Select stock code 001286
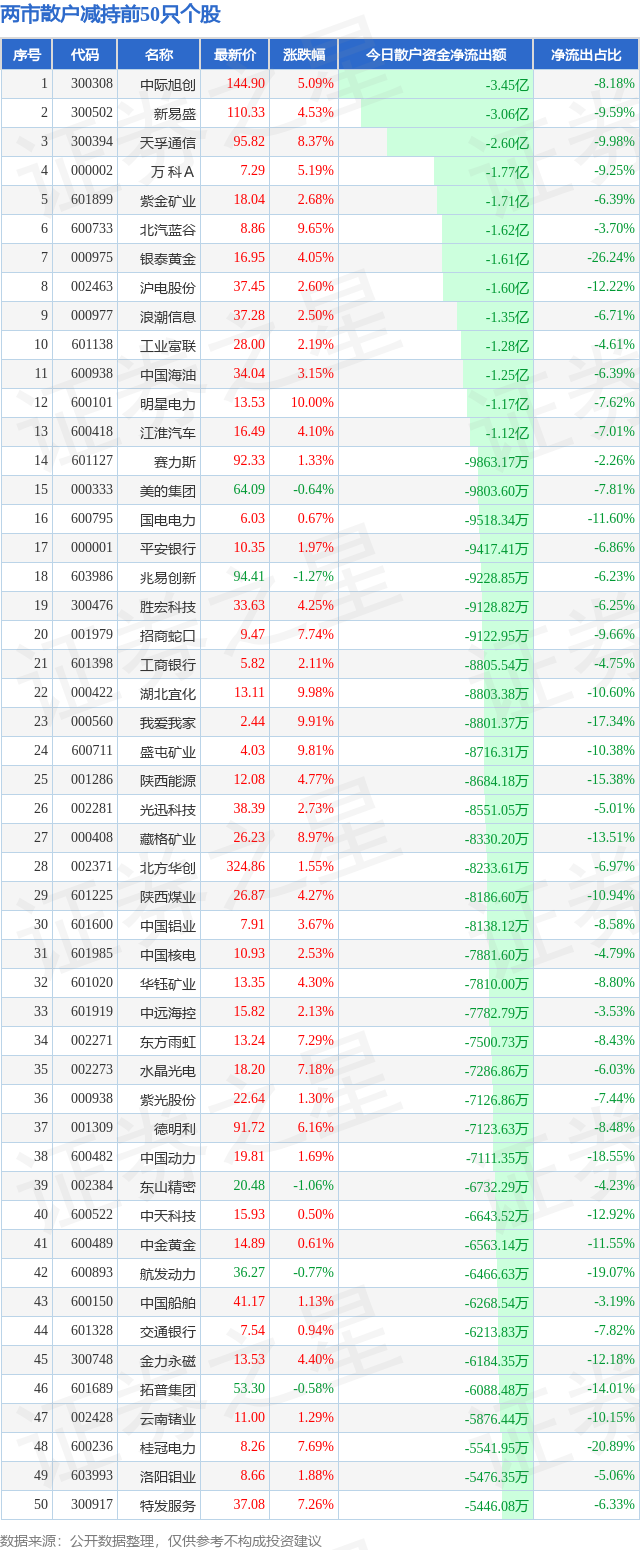 click(92, 780)
